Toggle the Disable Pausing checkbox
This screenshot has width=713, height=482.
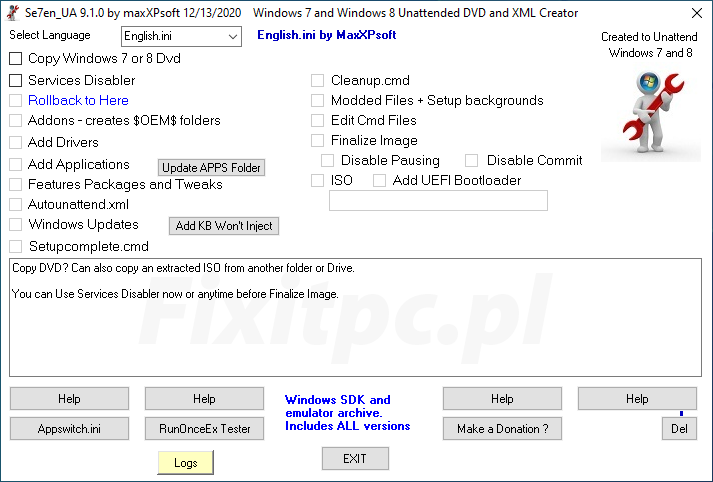click(x=327, y=161)
